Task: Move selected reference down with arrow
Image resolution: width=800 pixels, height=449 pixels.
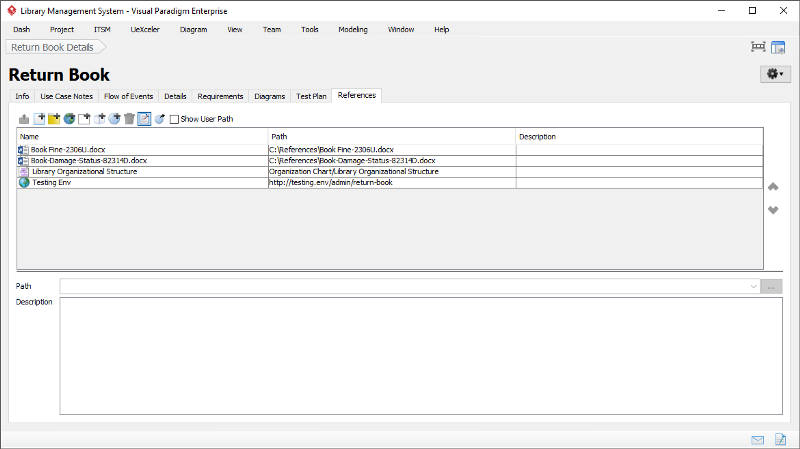Action: pyautogui.click(x=772, y=210)
